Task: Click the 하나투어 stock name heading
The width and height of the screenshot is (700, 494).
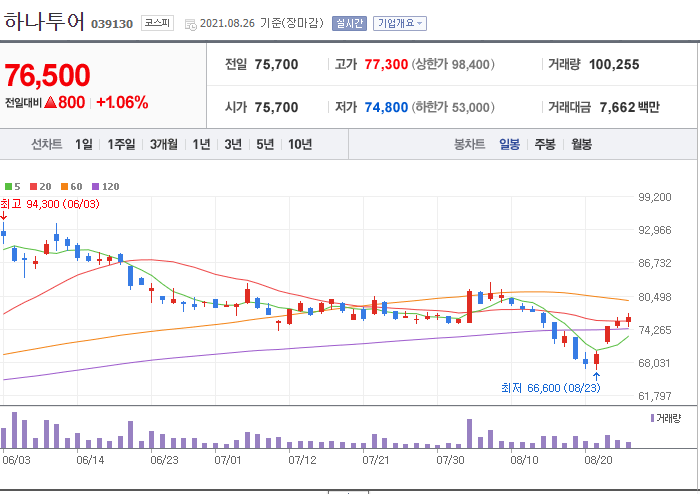Action: tap(44, 21)
